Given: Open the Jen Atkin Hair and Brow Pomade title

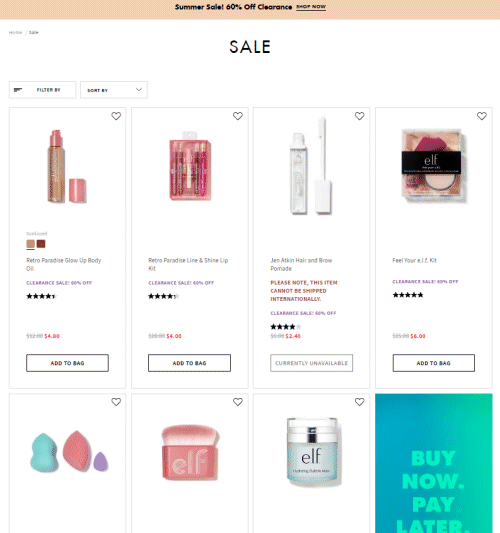Looking at the screenshot, I should [301, 264].
